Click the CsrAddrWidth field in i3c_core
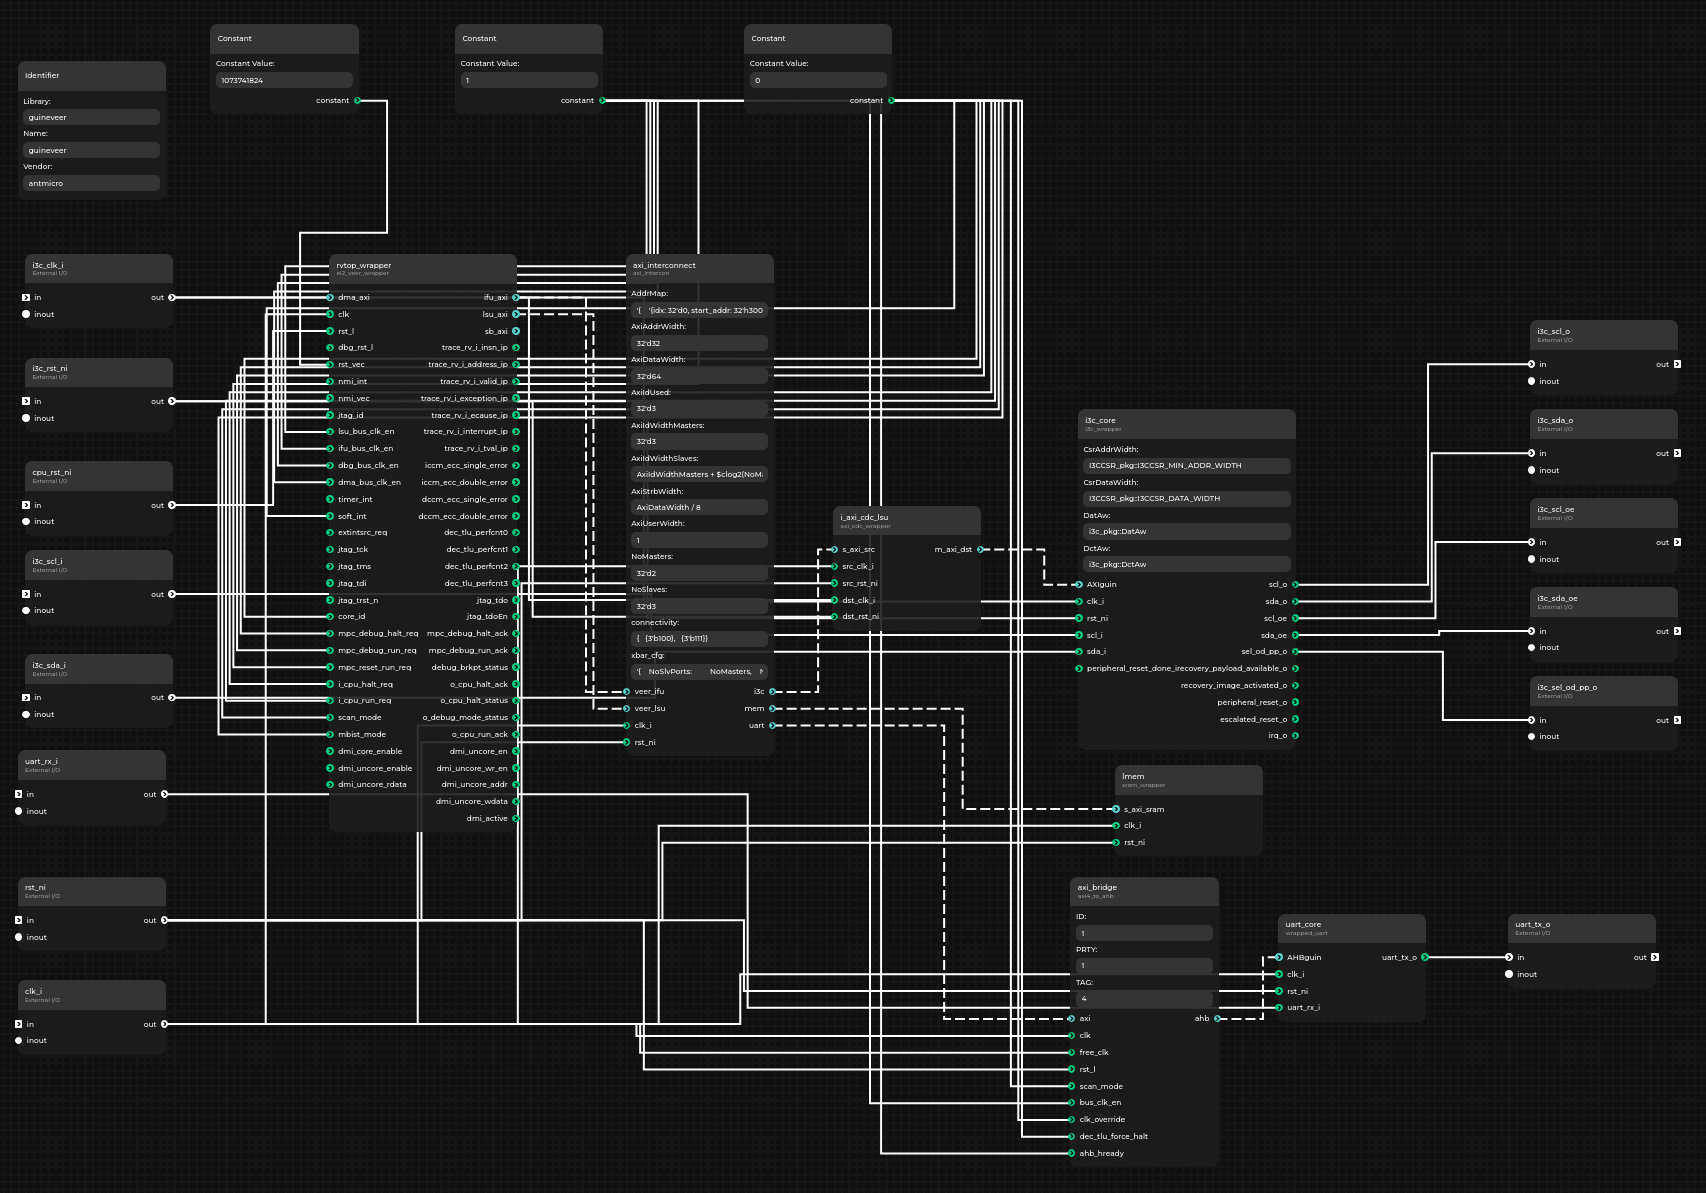The height and width of the screenshot is (1193, 1706). point(1186,465)
